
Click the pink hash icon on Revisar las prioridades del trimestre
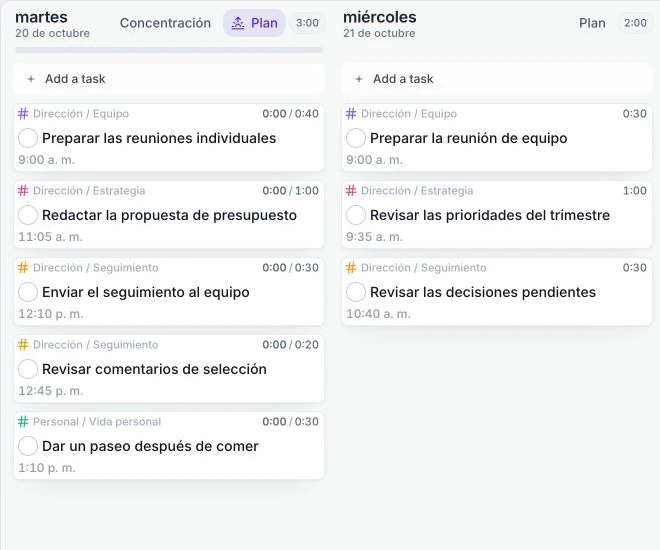point(351,191)
